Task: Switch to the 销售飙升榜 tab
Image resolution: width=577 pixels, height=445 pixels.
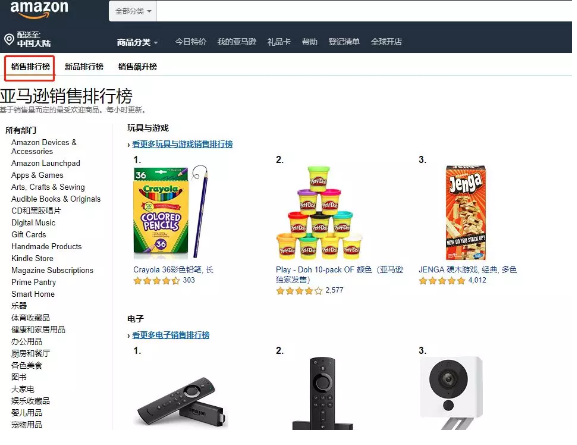Action: click(137, 67)
